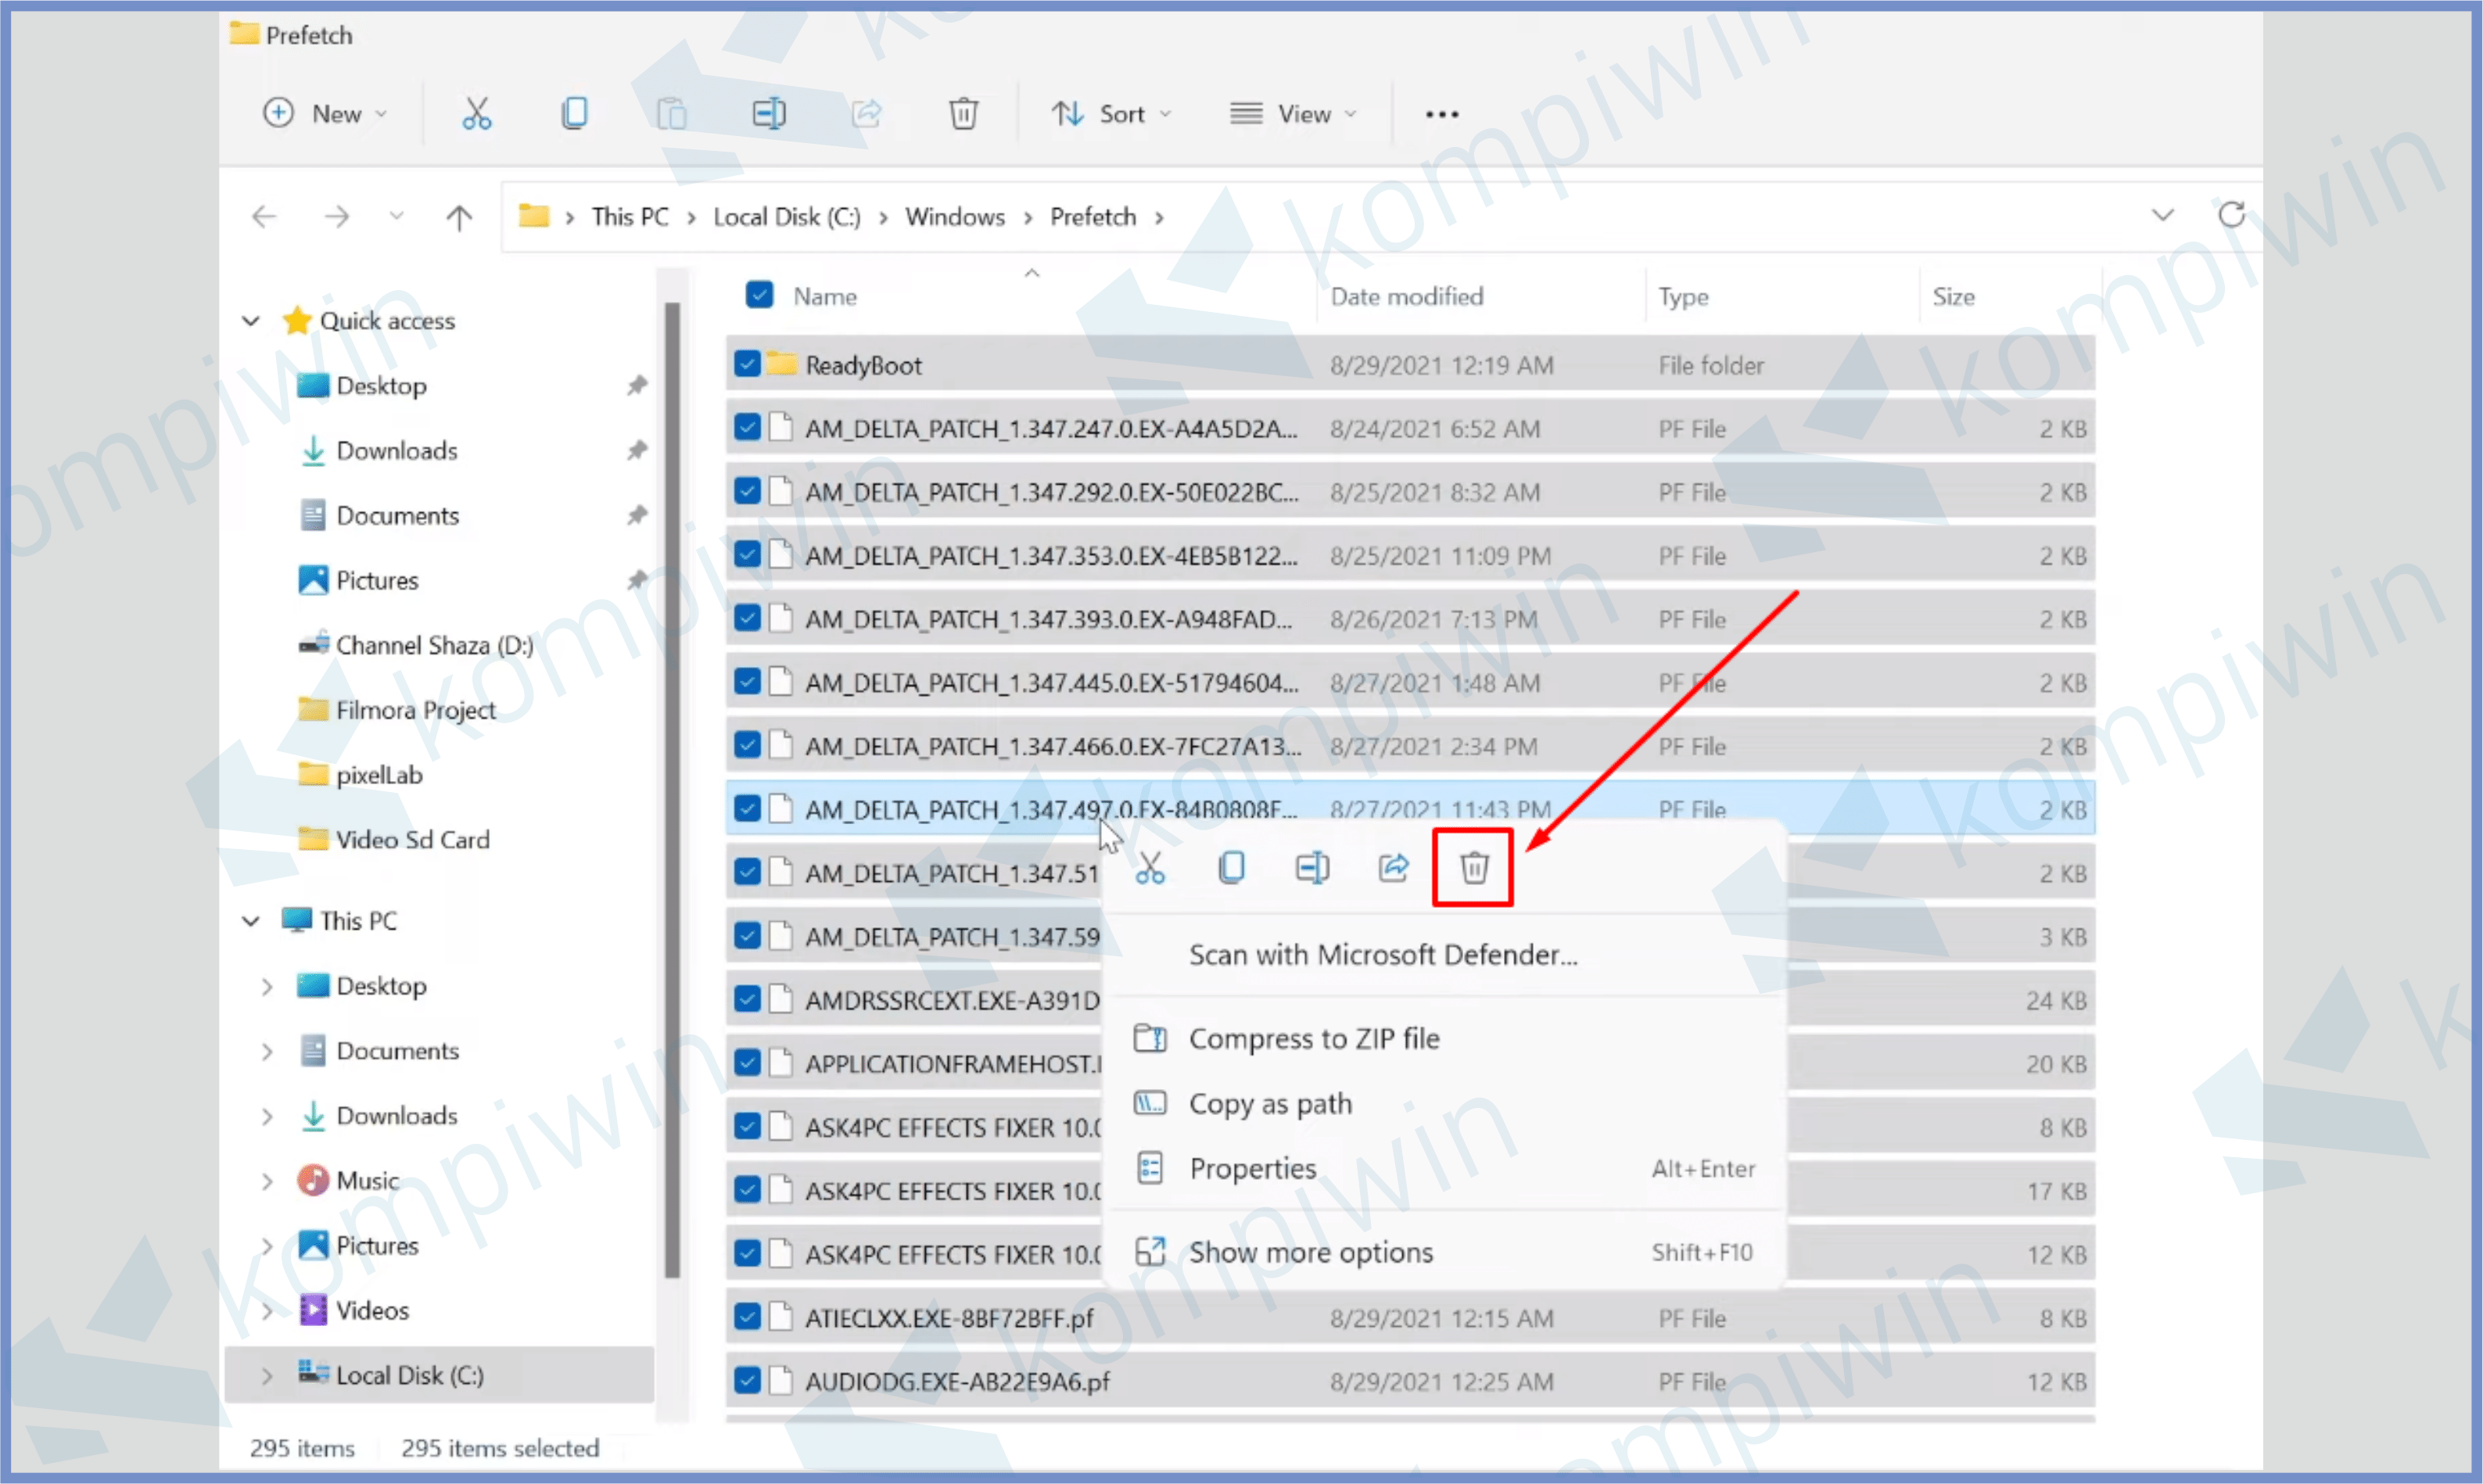2483x1484 pixels.
Task: Open the Sort dropdown
Action: 1111,114
